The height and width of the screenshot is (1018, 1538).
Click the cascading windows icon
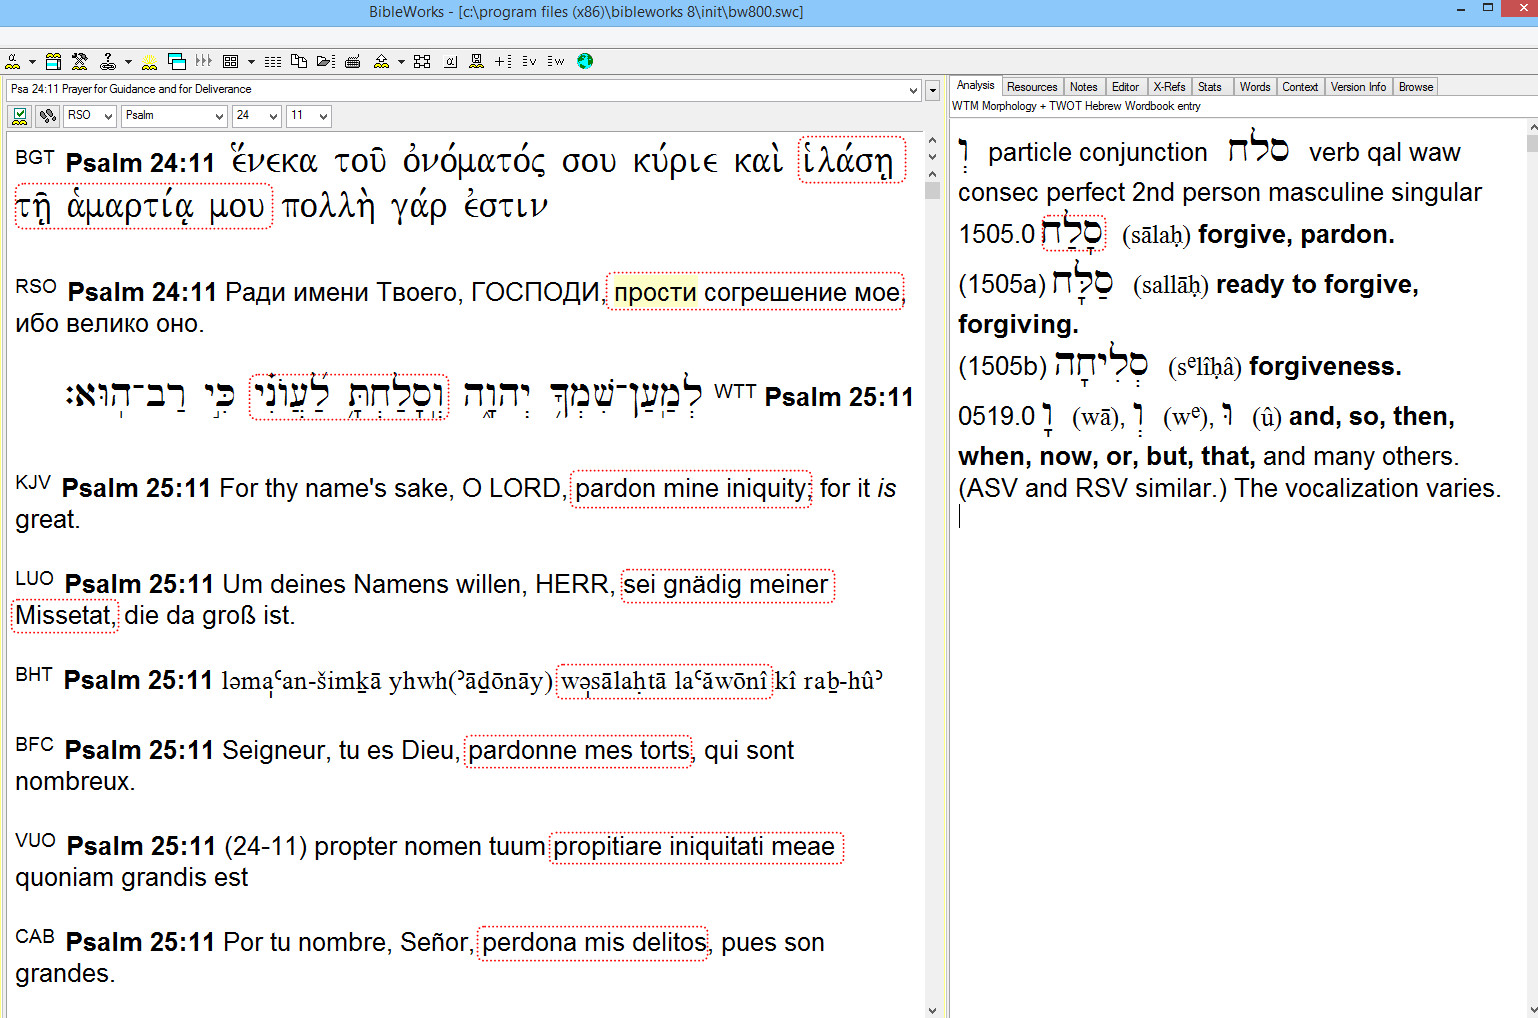pyautogui.click(x=177, y=61)
